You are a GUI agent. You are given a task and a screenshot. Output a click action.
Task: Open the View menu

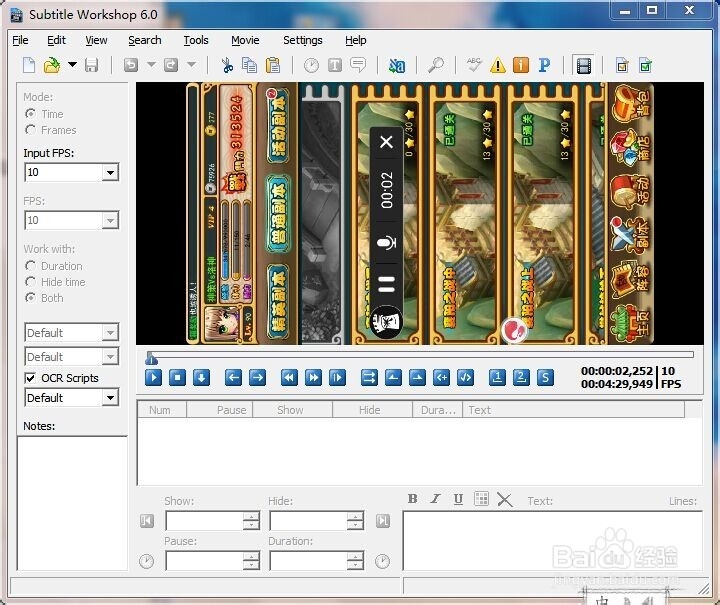click(x=96, y=40)
